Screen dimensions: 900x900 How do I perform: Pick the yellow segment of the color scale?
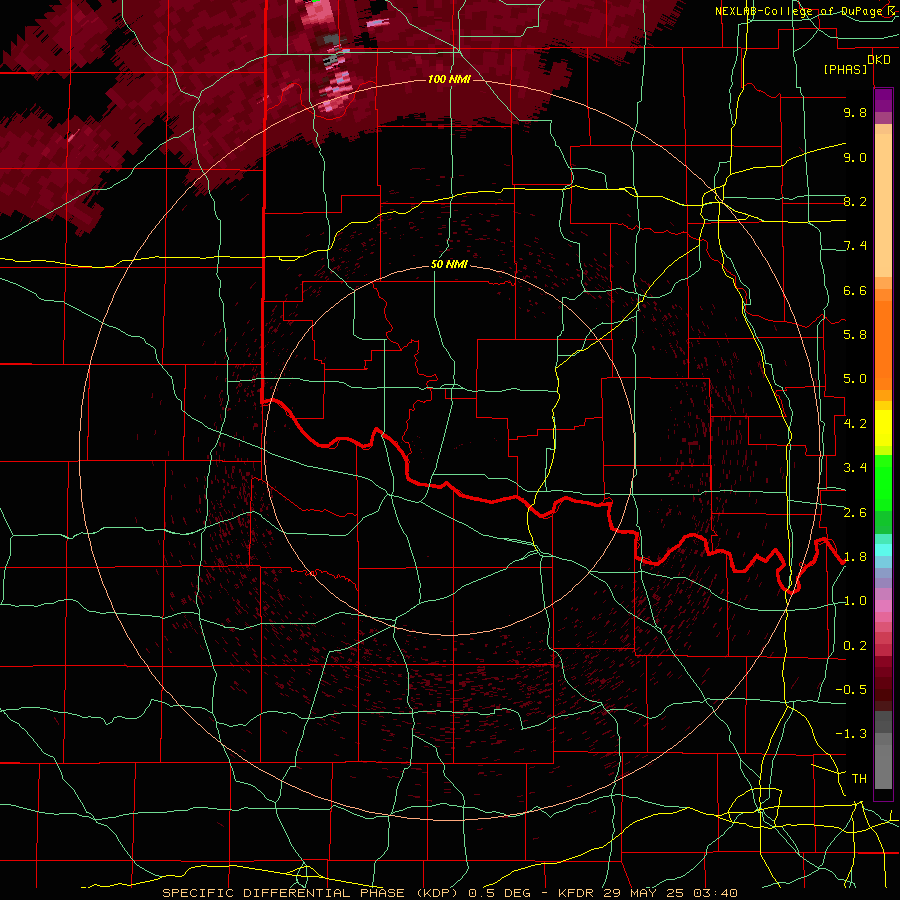pyautogui.click(x=883, y=428)
